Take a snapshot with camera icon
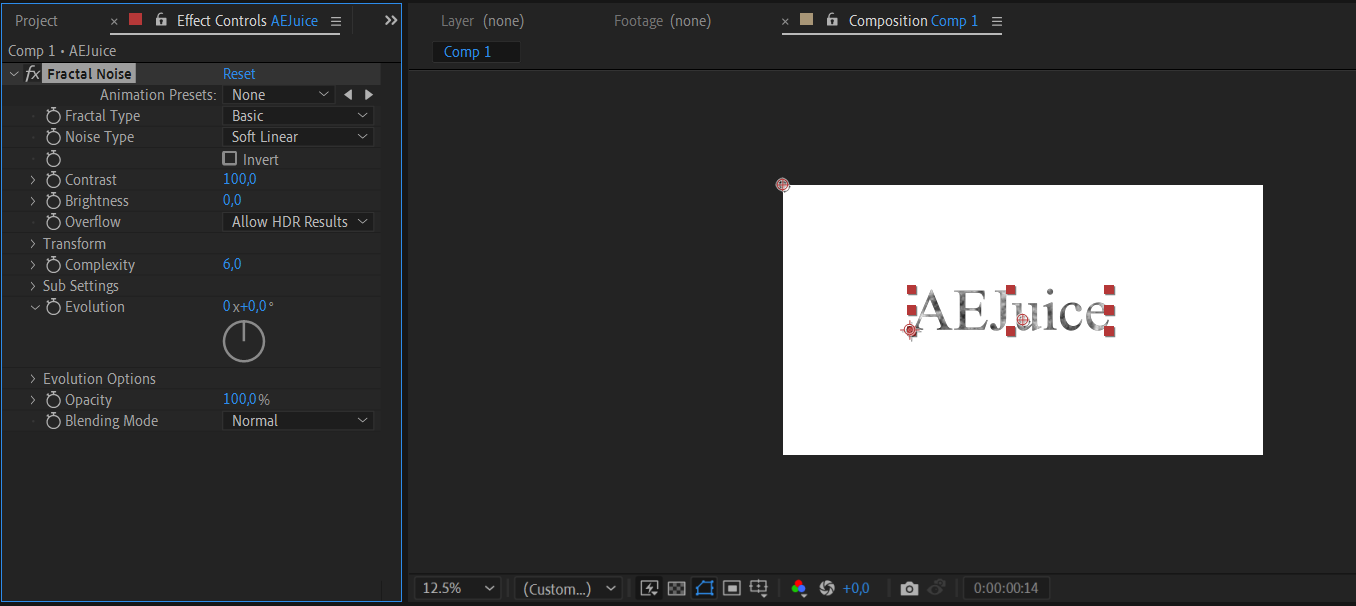The image size is (1356, 606). point(909,588)
